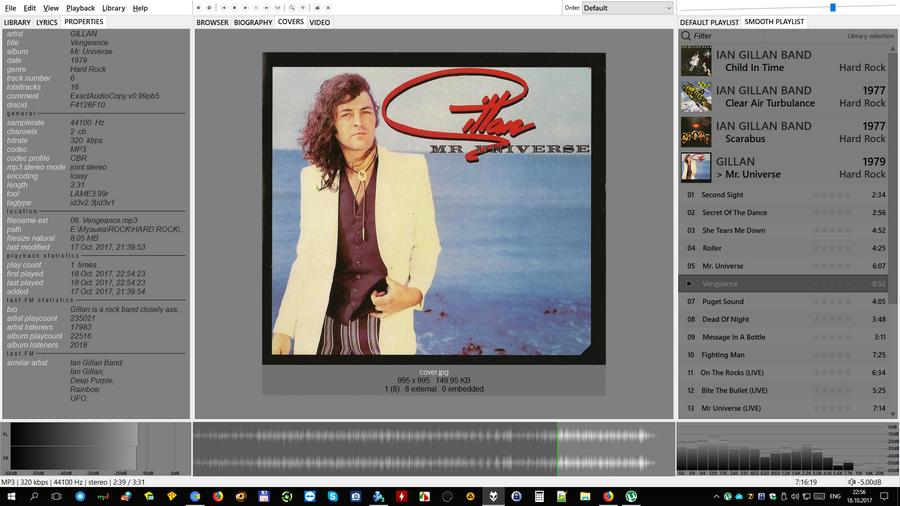Viewport: 900px width, 506px height.
Task: Select the Gillan Mr. Universe album header
Action: 785,168
